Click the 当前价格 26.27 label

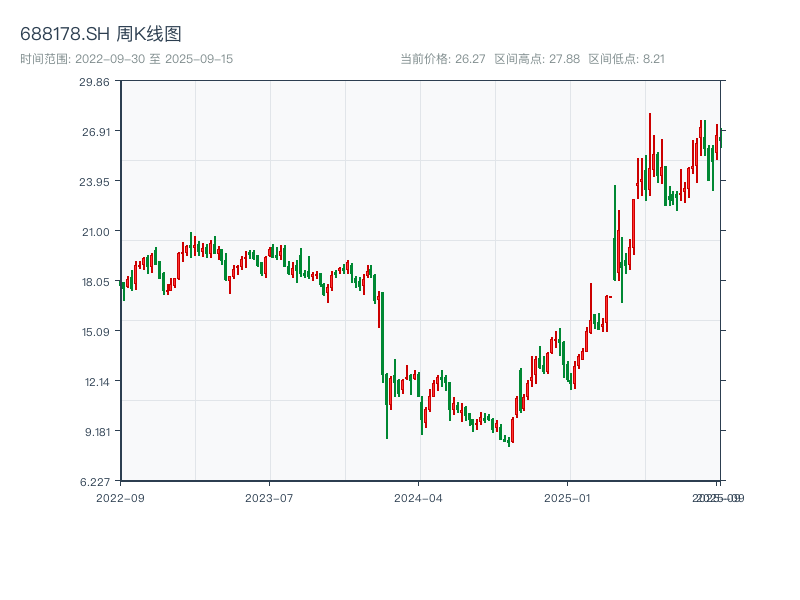pyautogui.click(x=442, y=59)
